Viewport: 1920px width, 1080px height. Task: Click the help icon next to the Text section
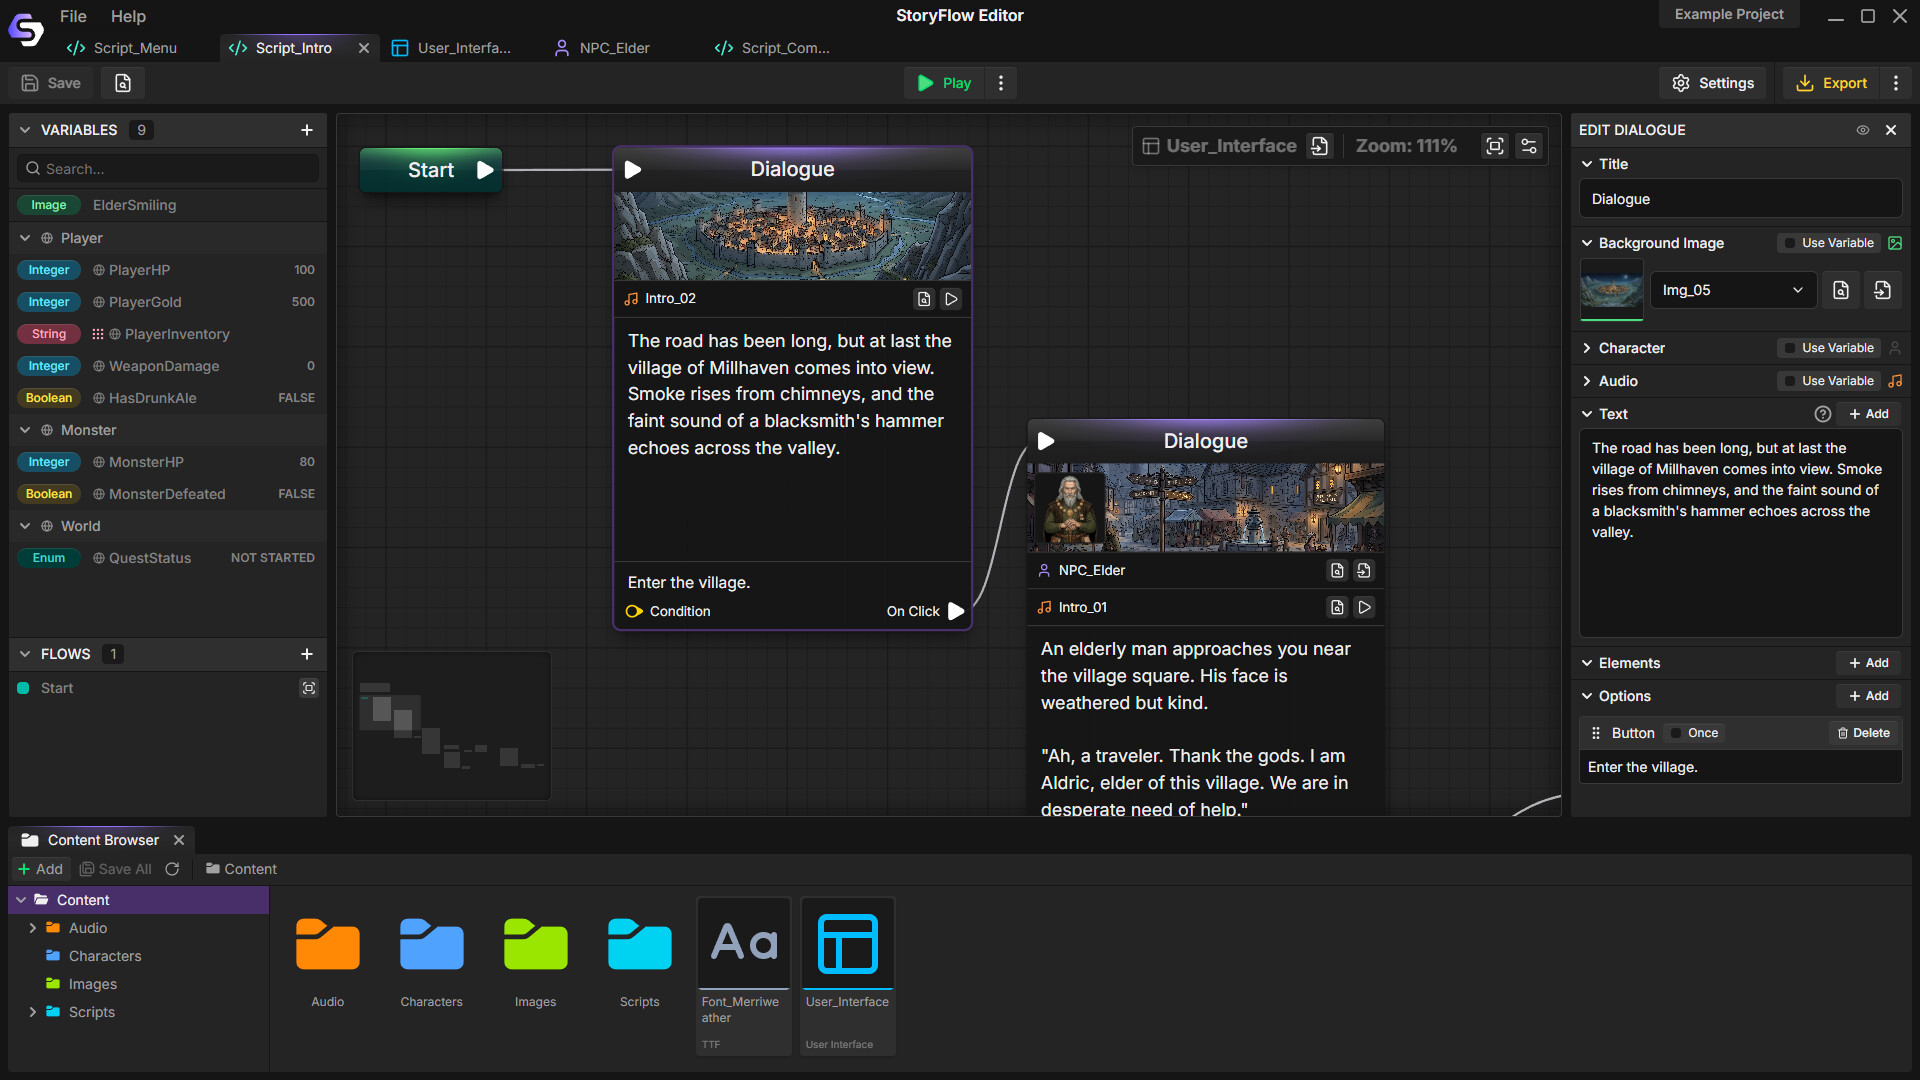point(1823,413)
